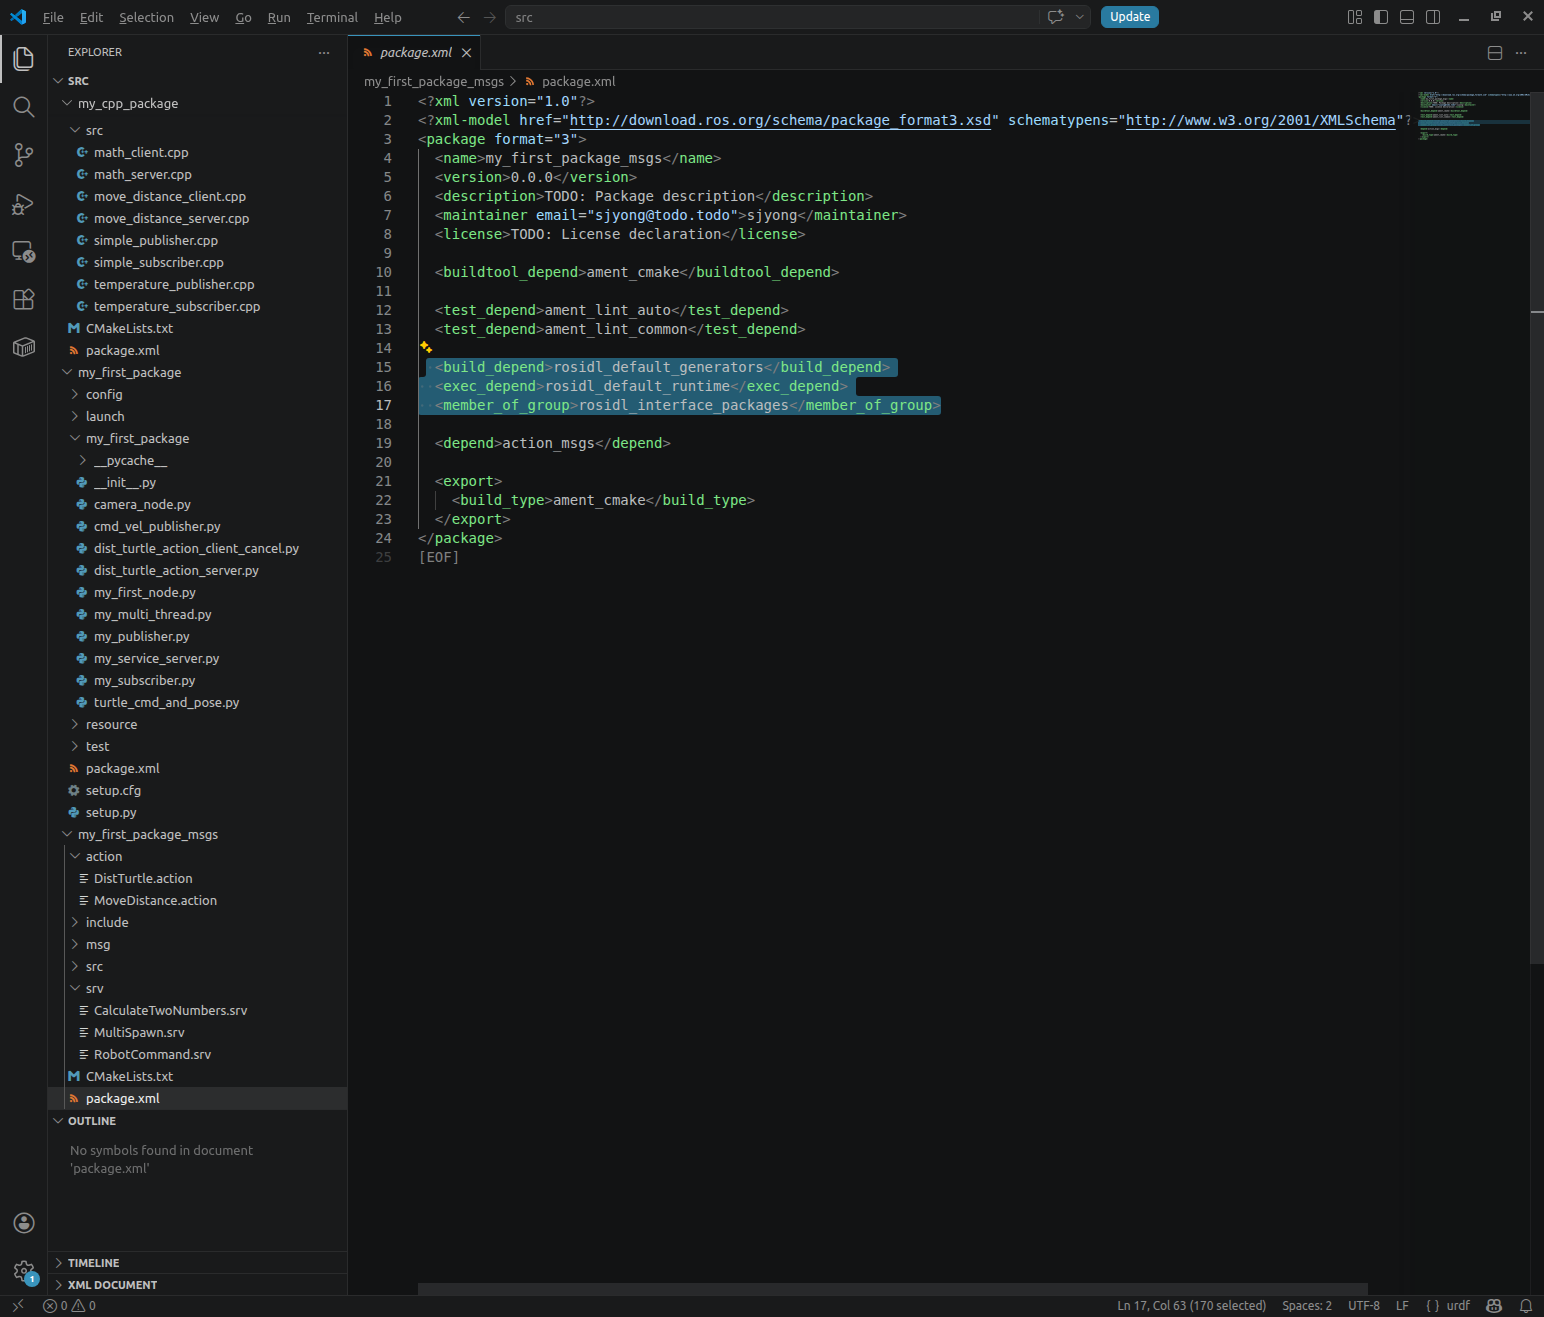Open camera_node.py file
1544x1317 pixels.
pos(197,504)
